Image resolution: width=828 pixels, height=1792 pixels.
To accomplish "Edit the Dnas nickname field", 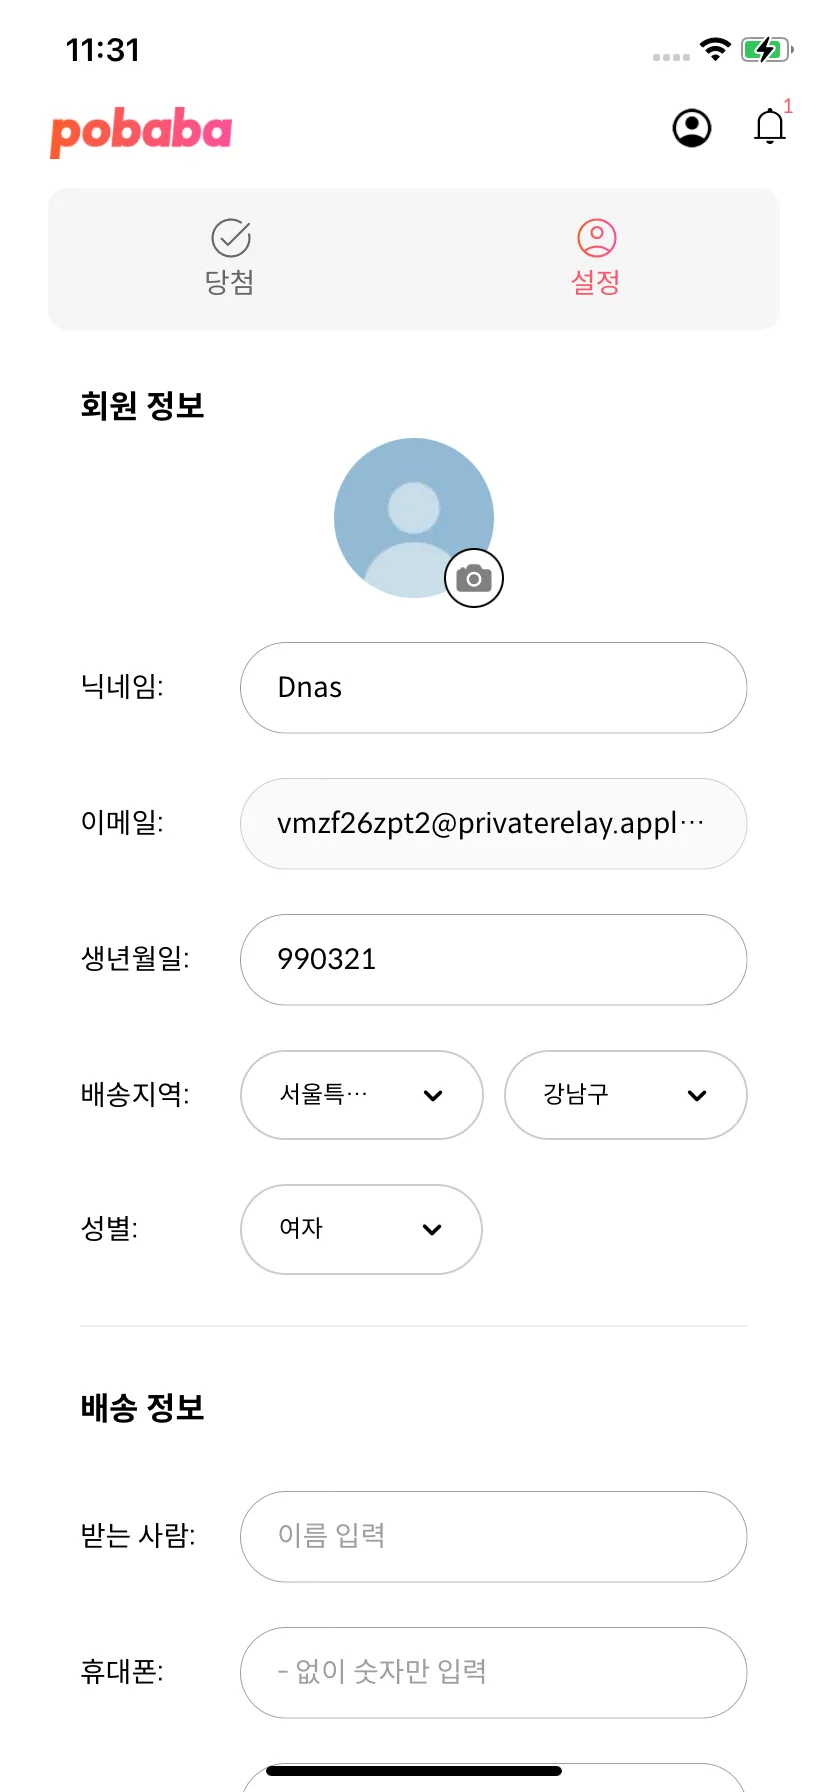I will [494, 688].
